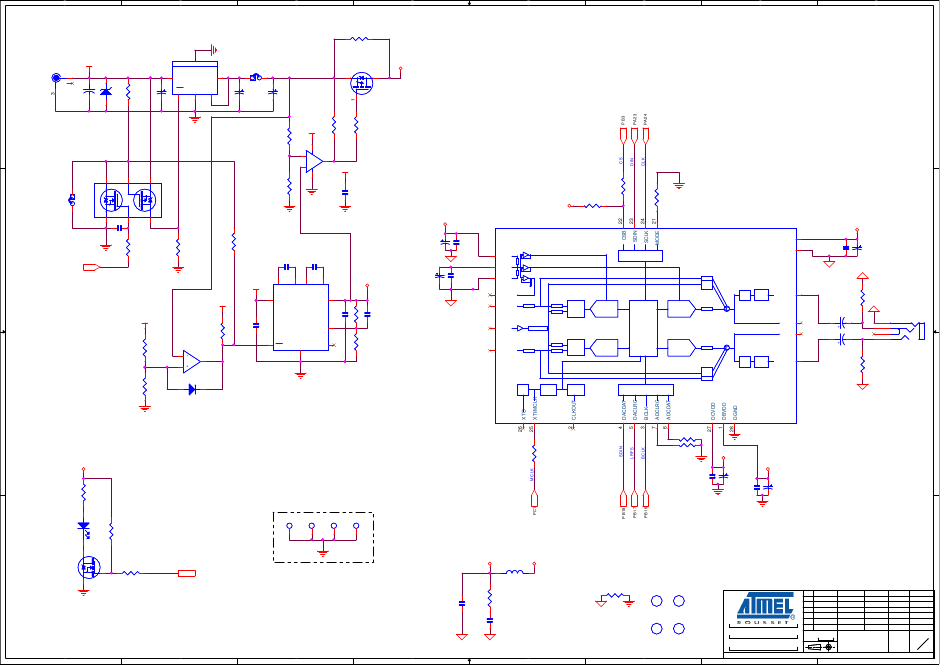Viewport: 950px width, 671px height.
Task: Click the projection symbol in the title block
Action: pos(820,647)
